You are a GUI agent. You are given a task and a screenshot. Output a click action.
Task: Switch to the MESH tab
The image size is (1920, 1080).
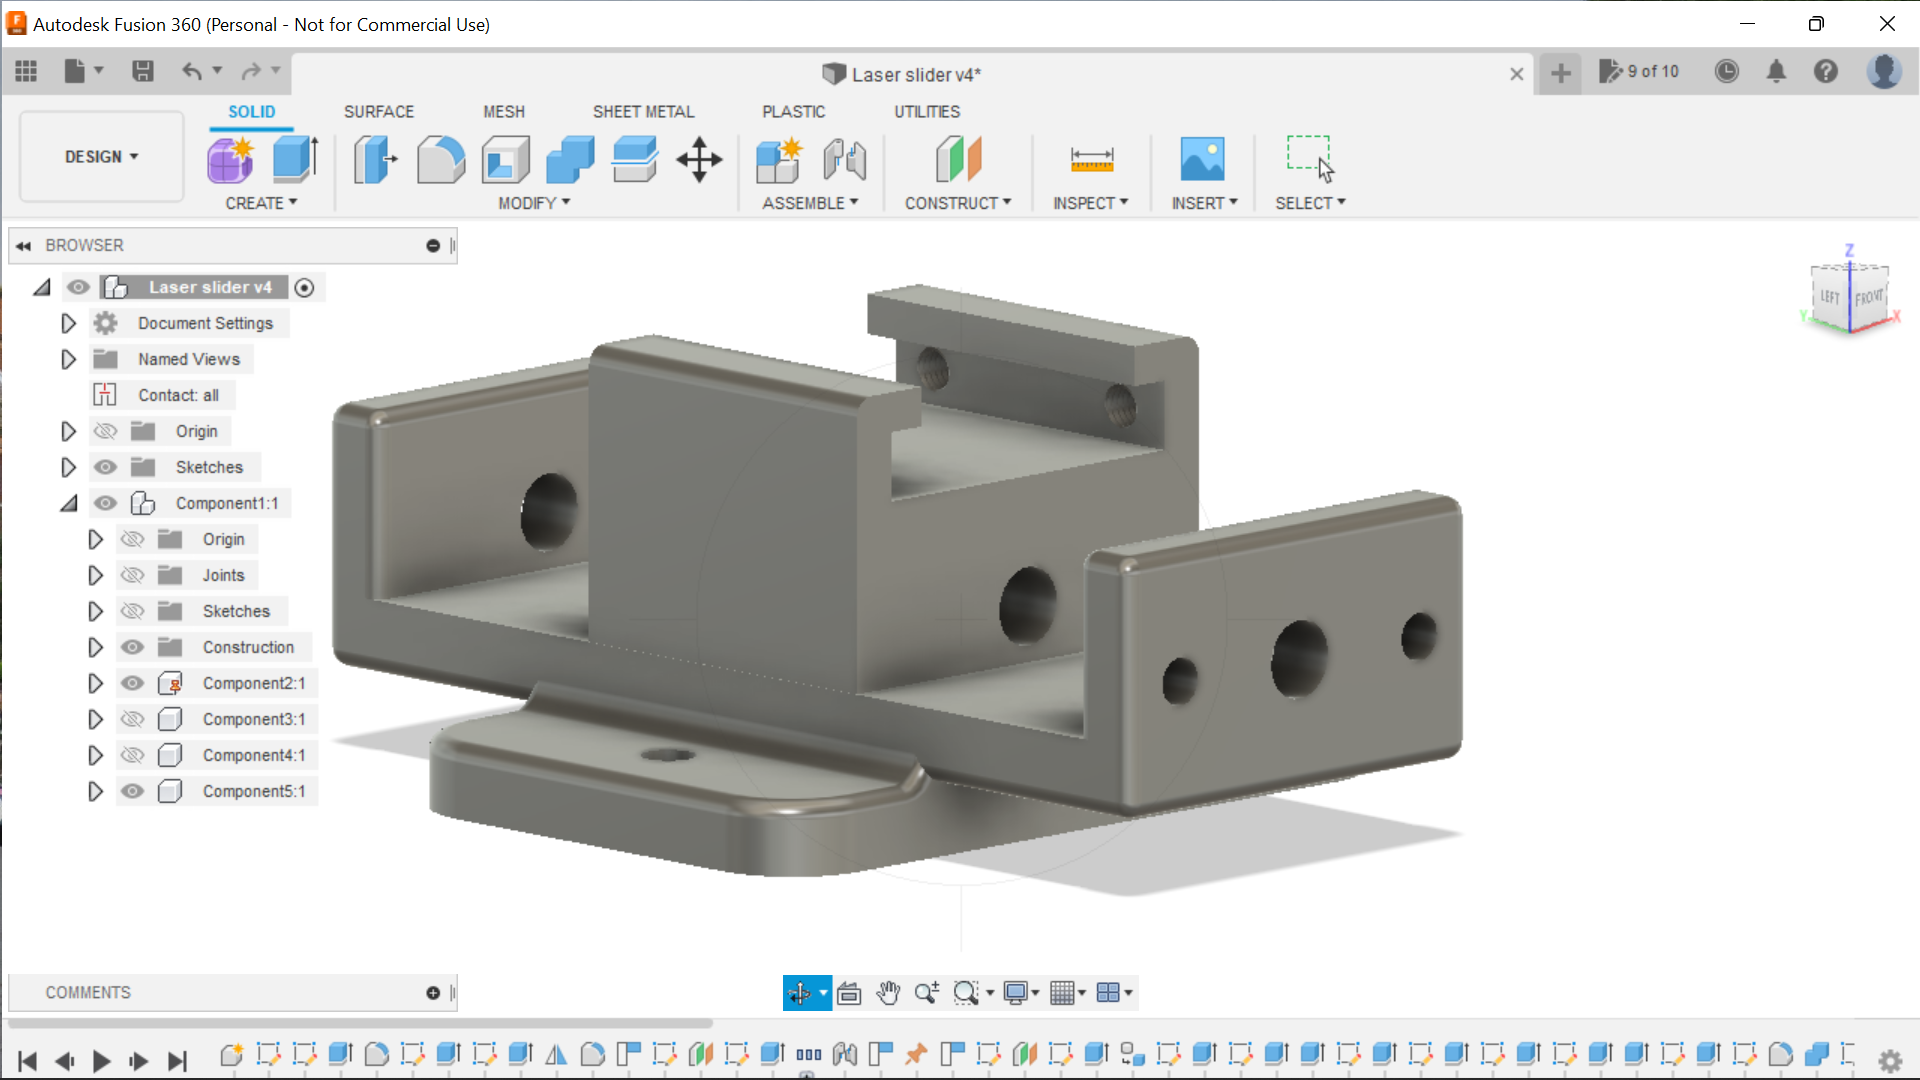coord(504,112)
